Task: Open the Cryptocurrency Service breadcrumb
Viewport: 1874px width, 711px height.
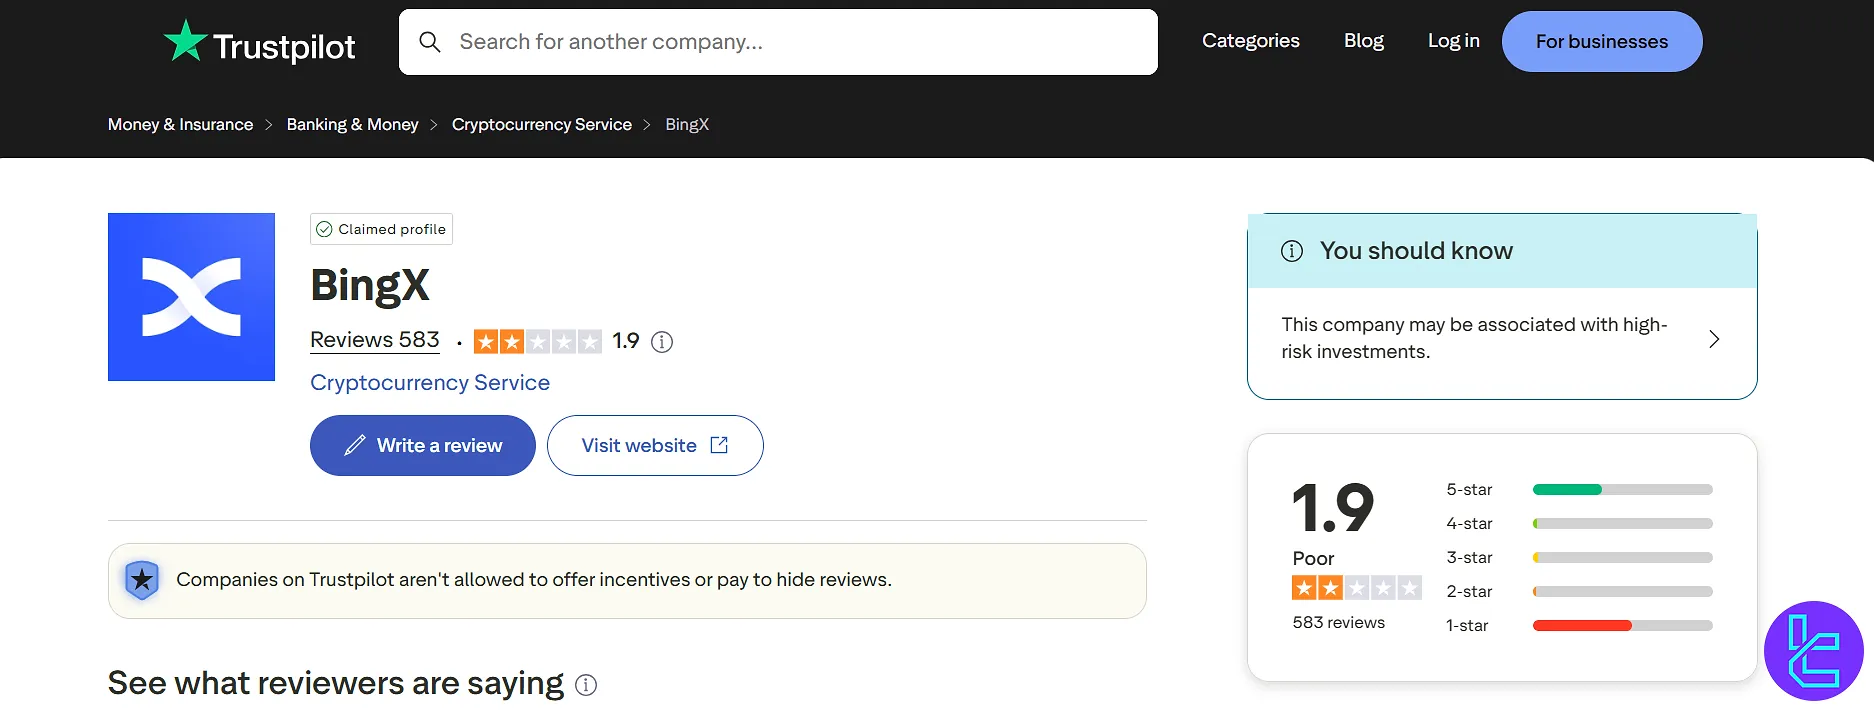Action: [x=541, y=125]
